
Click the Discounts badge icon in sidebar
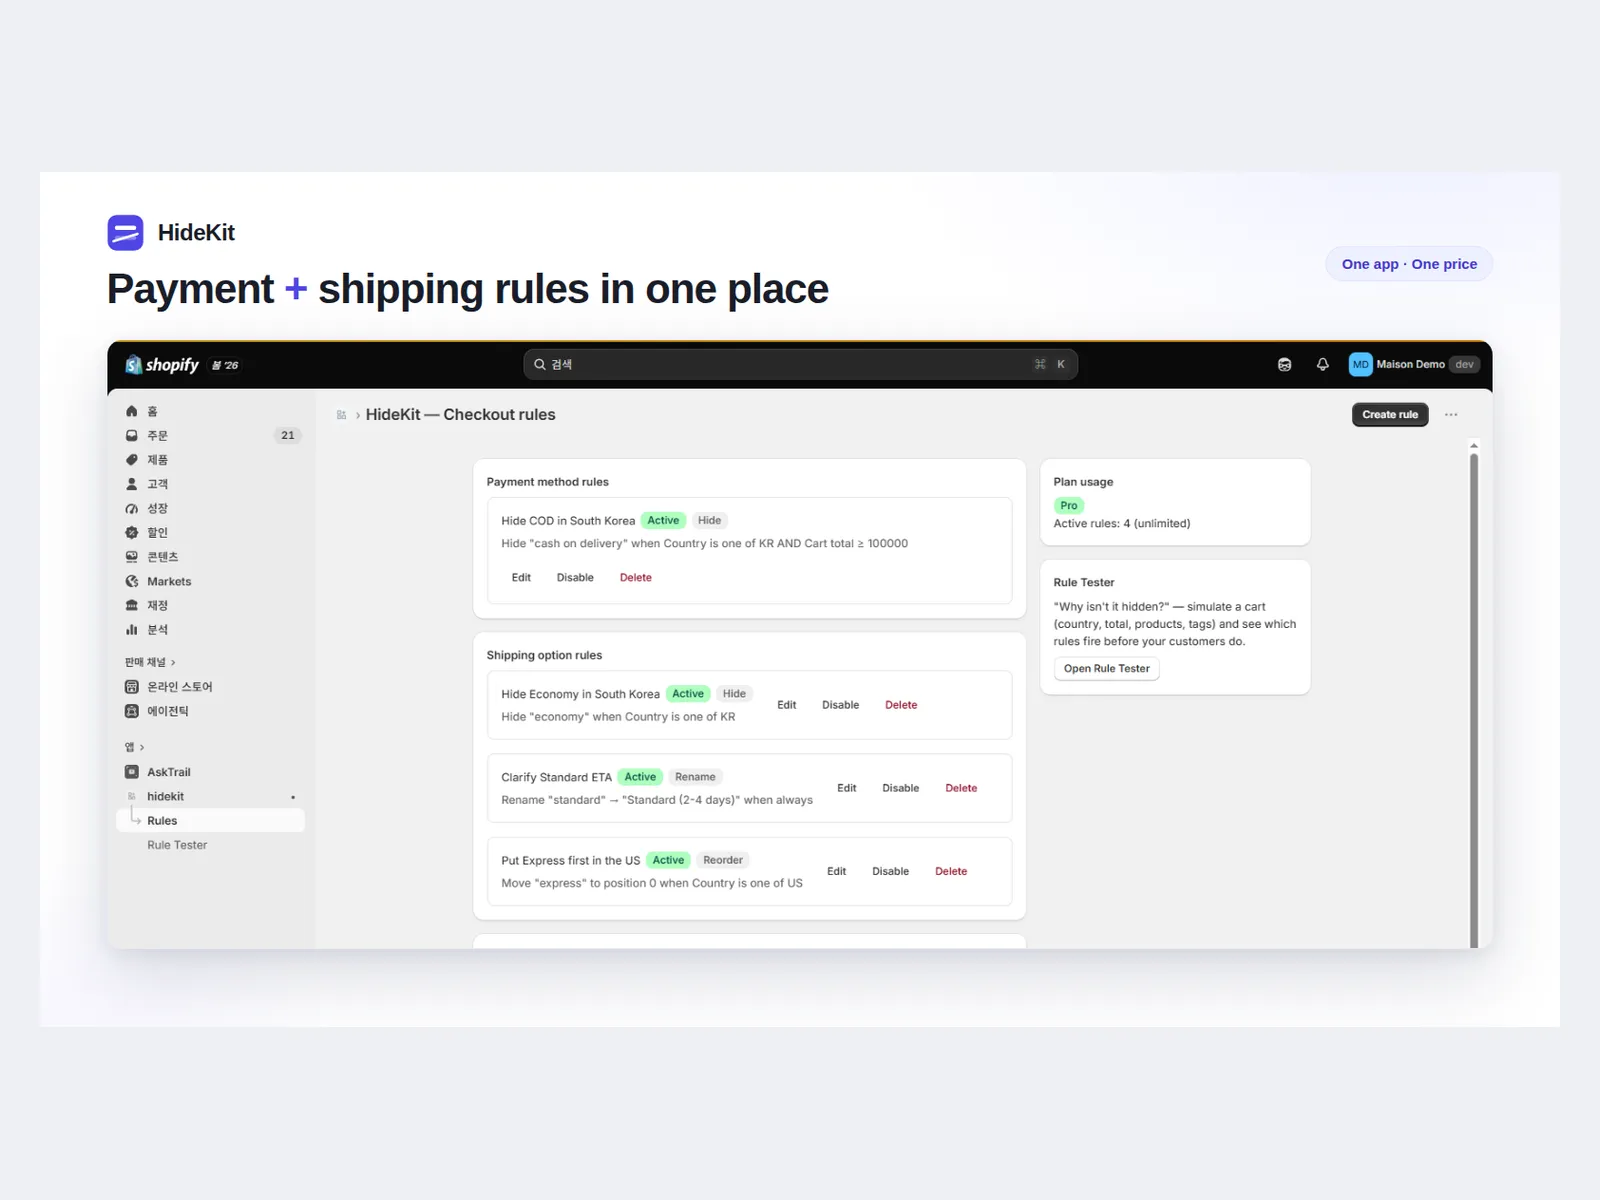pos(131,532)
